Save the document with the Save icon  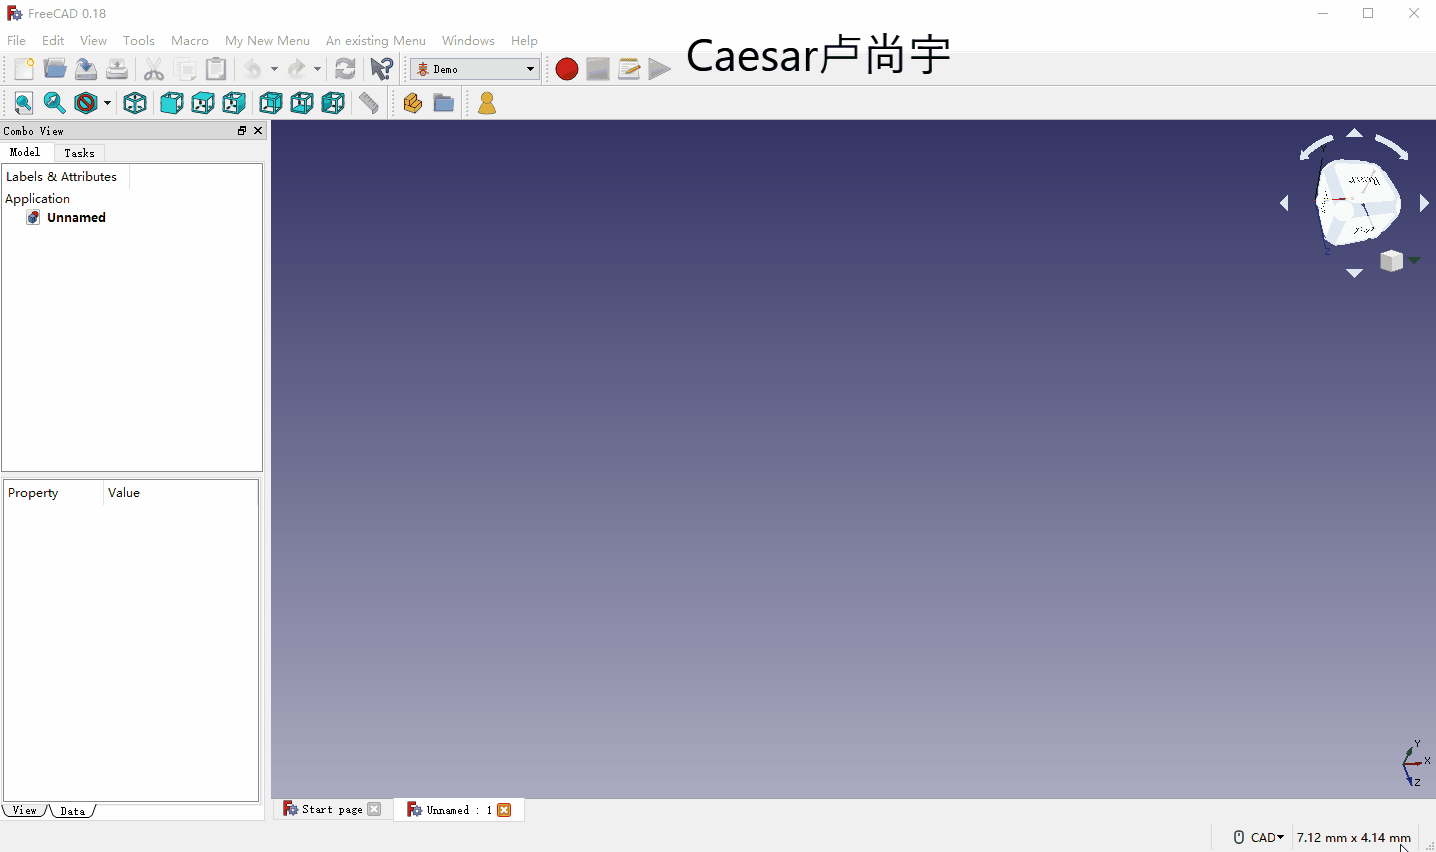pyautogui.click(x=86, y=69)
